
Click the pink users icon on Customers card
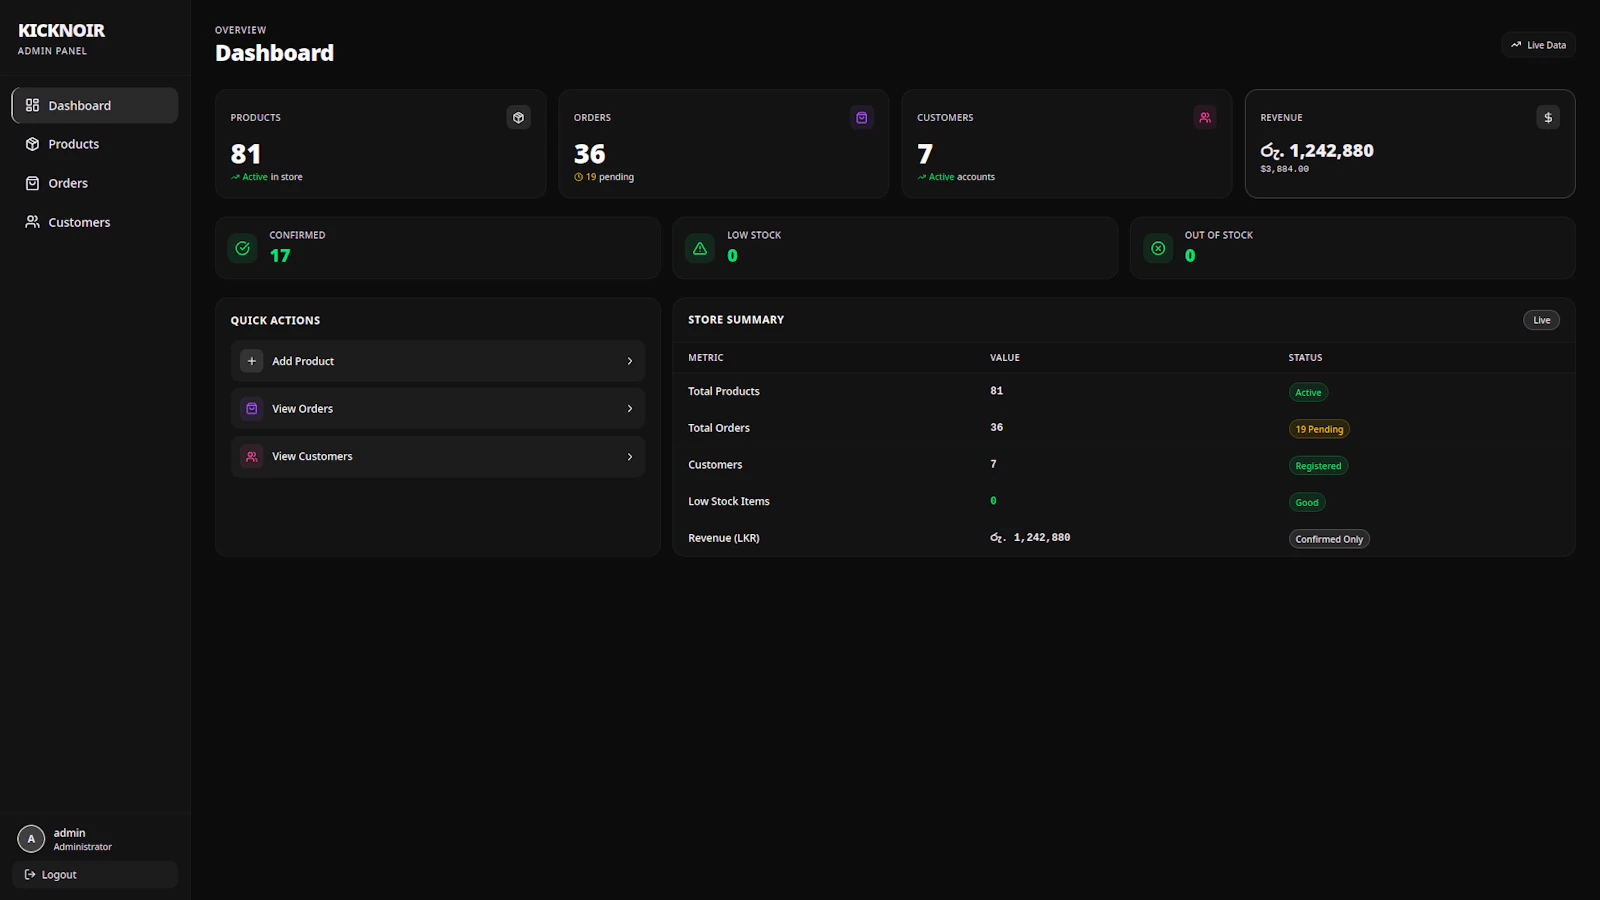[x=1205, y=118]
